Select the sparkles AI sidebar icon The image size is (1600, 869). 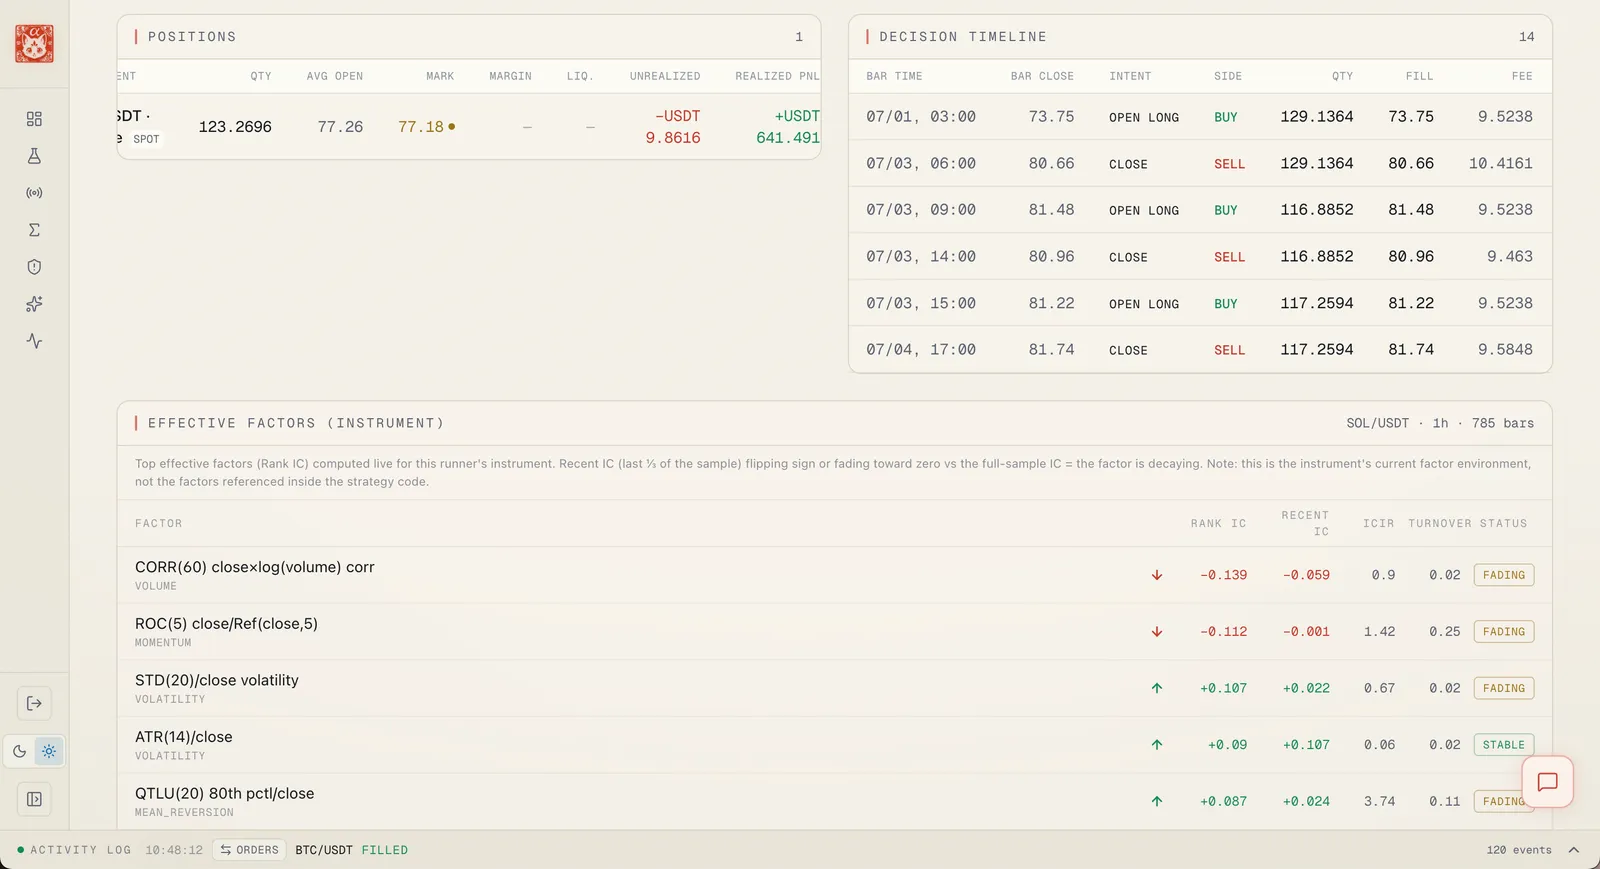click(34, 304)
